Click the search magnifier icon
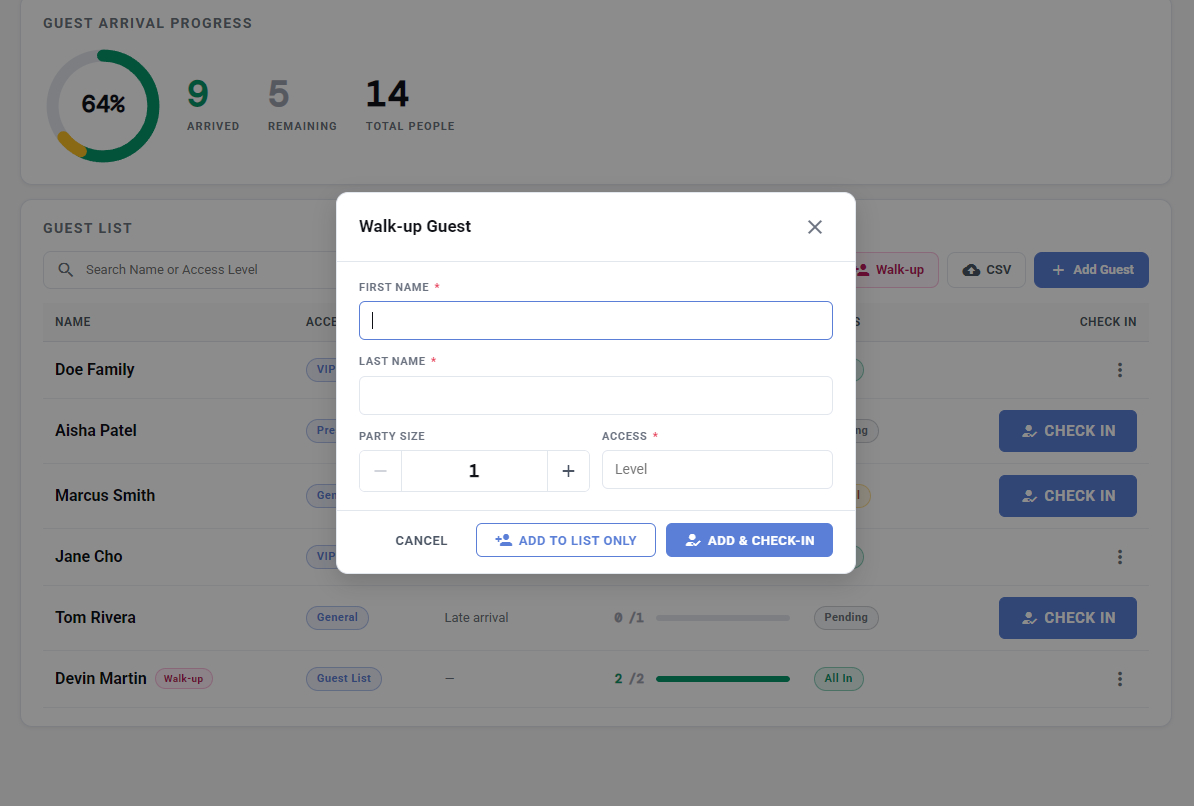The image size is (1194, 806). click(65, 270)
